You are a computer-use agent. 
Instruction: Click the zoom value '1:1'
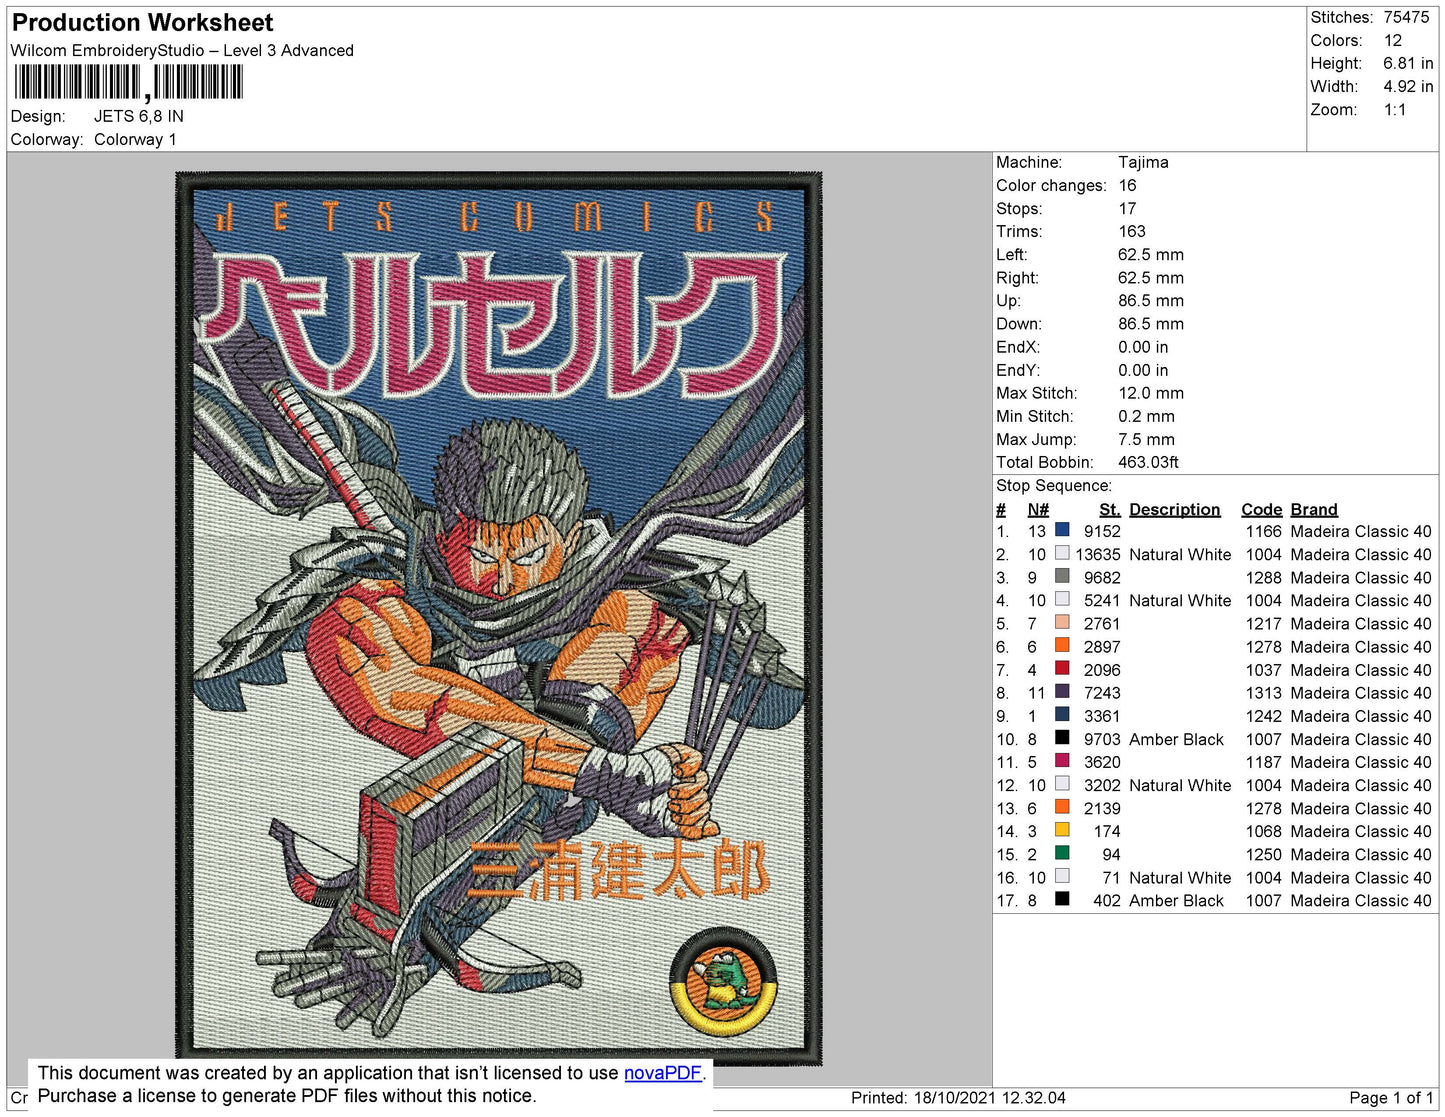(1395, 110)
